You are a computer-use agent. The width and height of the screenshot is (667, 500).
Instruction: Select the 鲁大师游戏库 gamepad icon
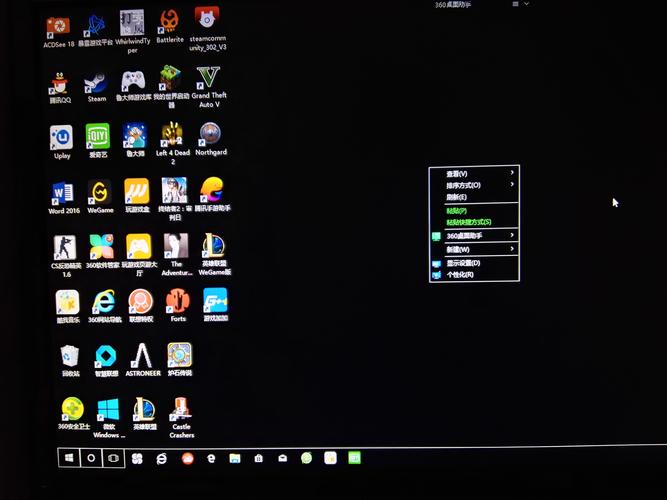click(133, 86)
